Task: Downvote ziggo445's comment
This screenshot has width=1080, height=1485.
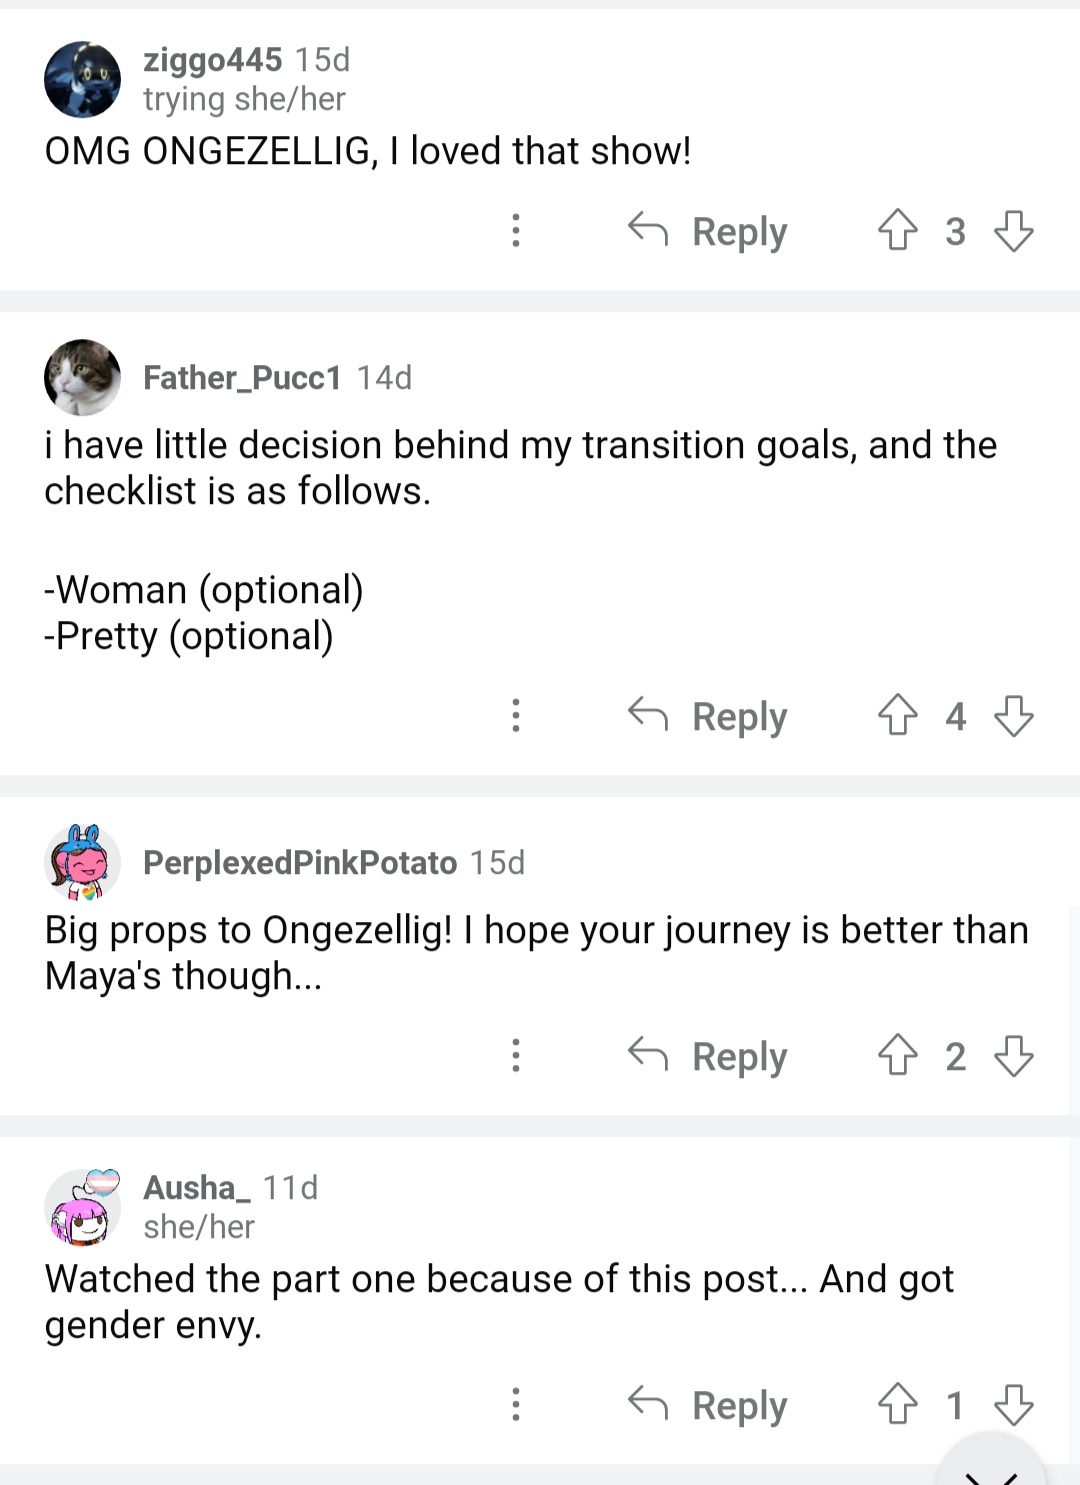Action: (1014, 231)
